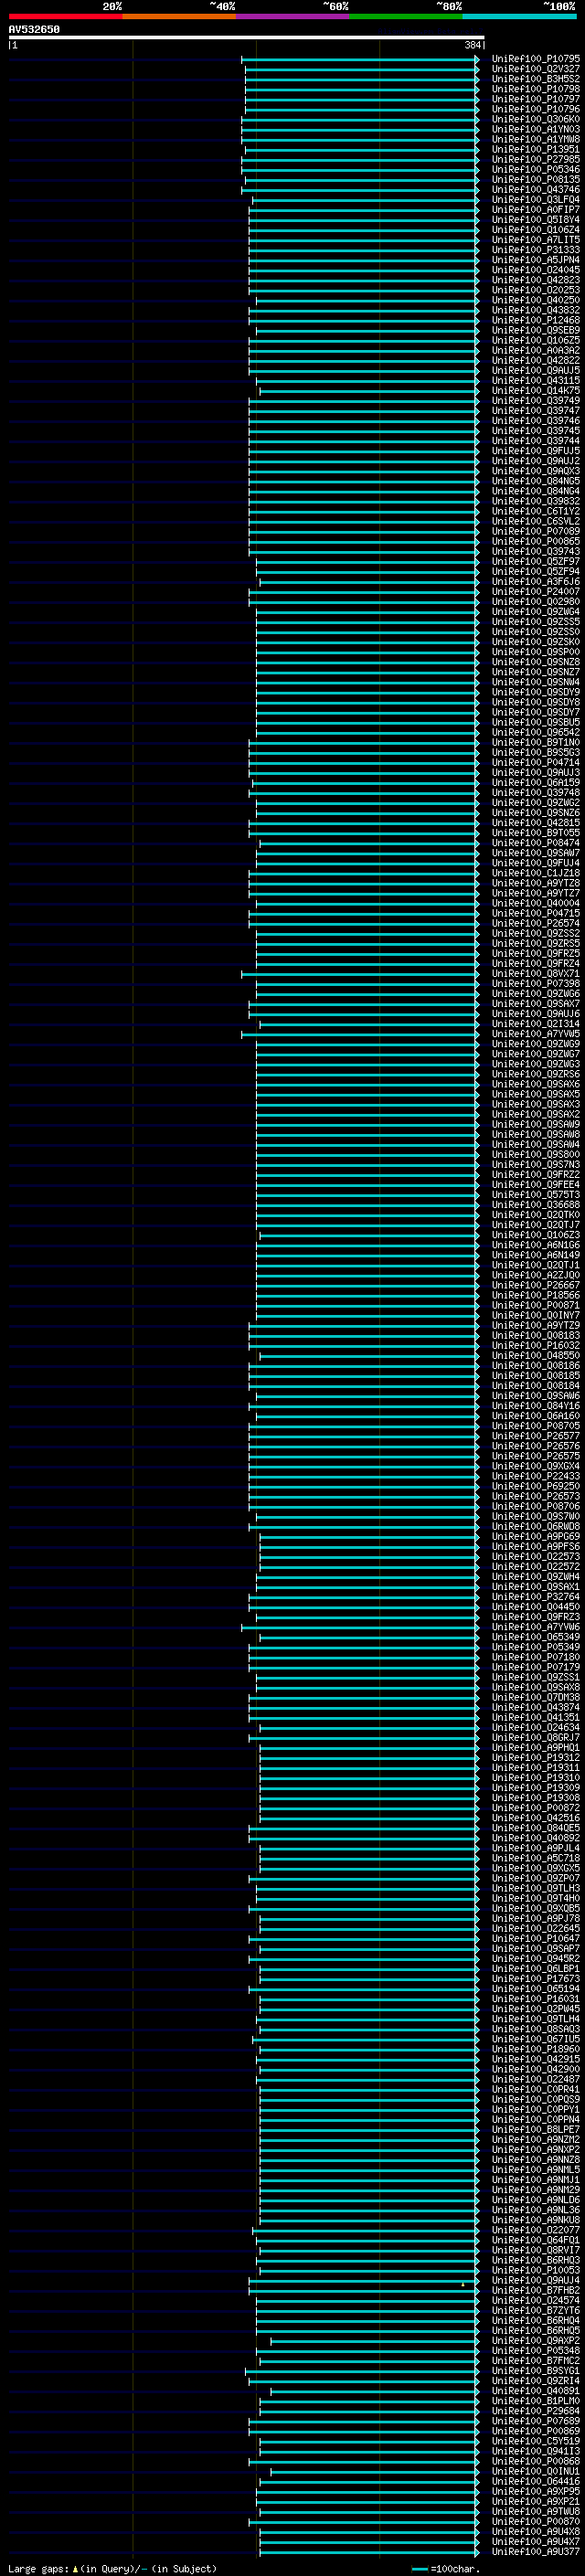This screenshot has width=585, height=2576.
Task: Click the UniRef100_P19309 label
Action: 536,1788
